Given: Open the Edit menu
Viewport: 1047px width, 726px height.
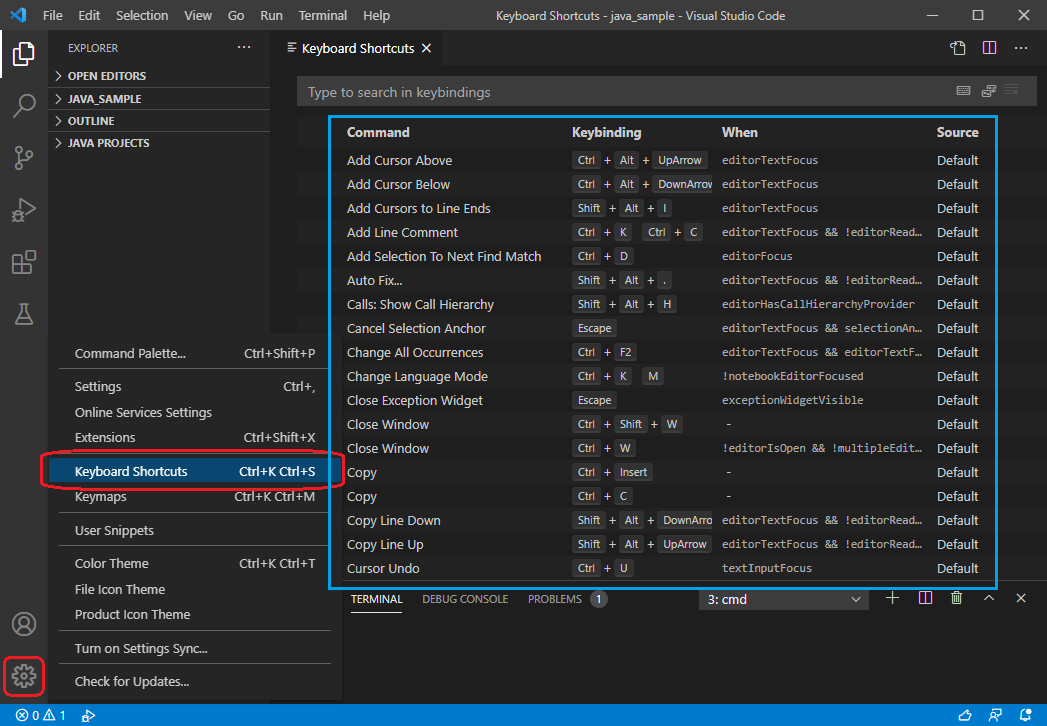Looking at the screenshot, I should 89,15.
